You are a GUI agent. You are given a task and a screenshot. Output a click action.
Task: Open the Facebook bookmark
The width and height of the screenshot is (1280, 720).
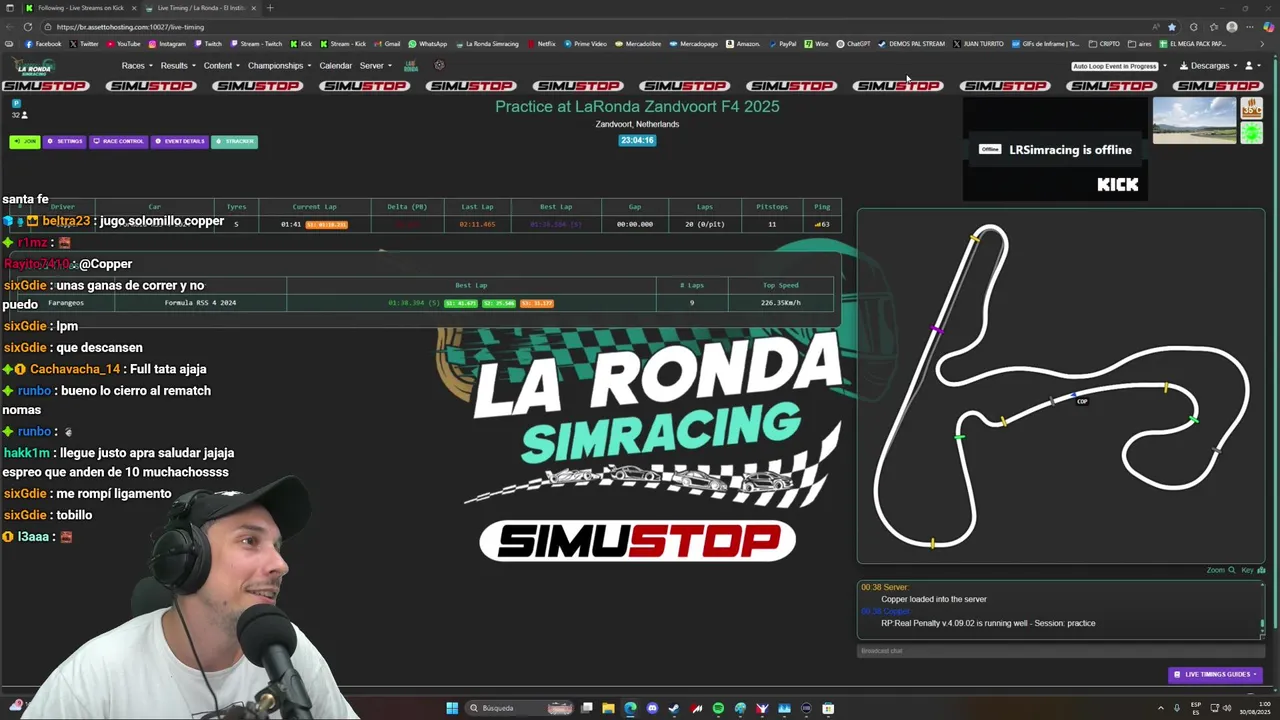pos(44,44)
